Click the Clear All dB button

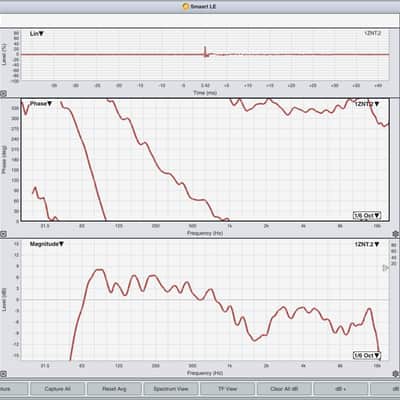[x=284, y=389]
